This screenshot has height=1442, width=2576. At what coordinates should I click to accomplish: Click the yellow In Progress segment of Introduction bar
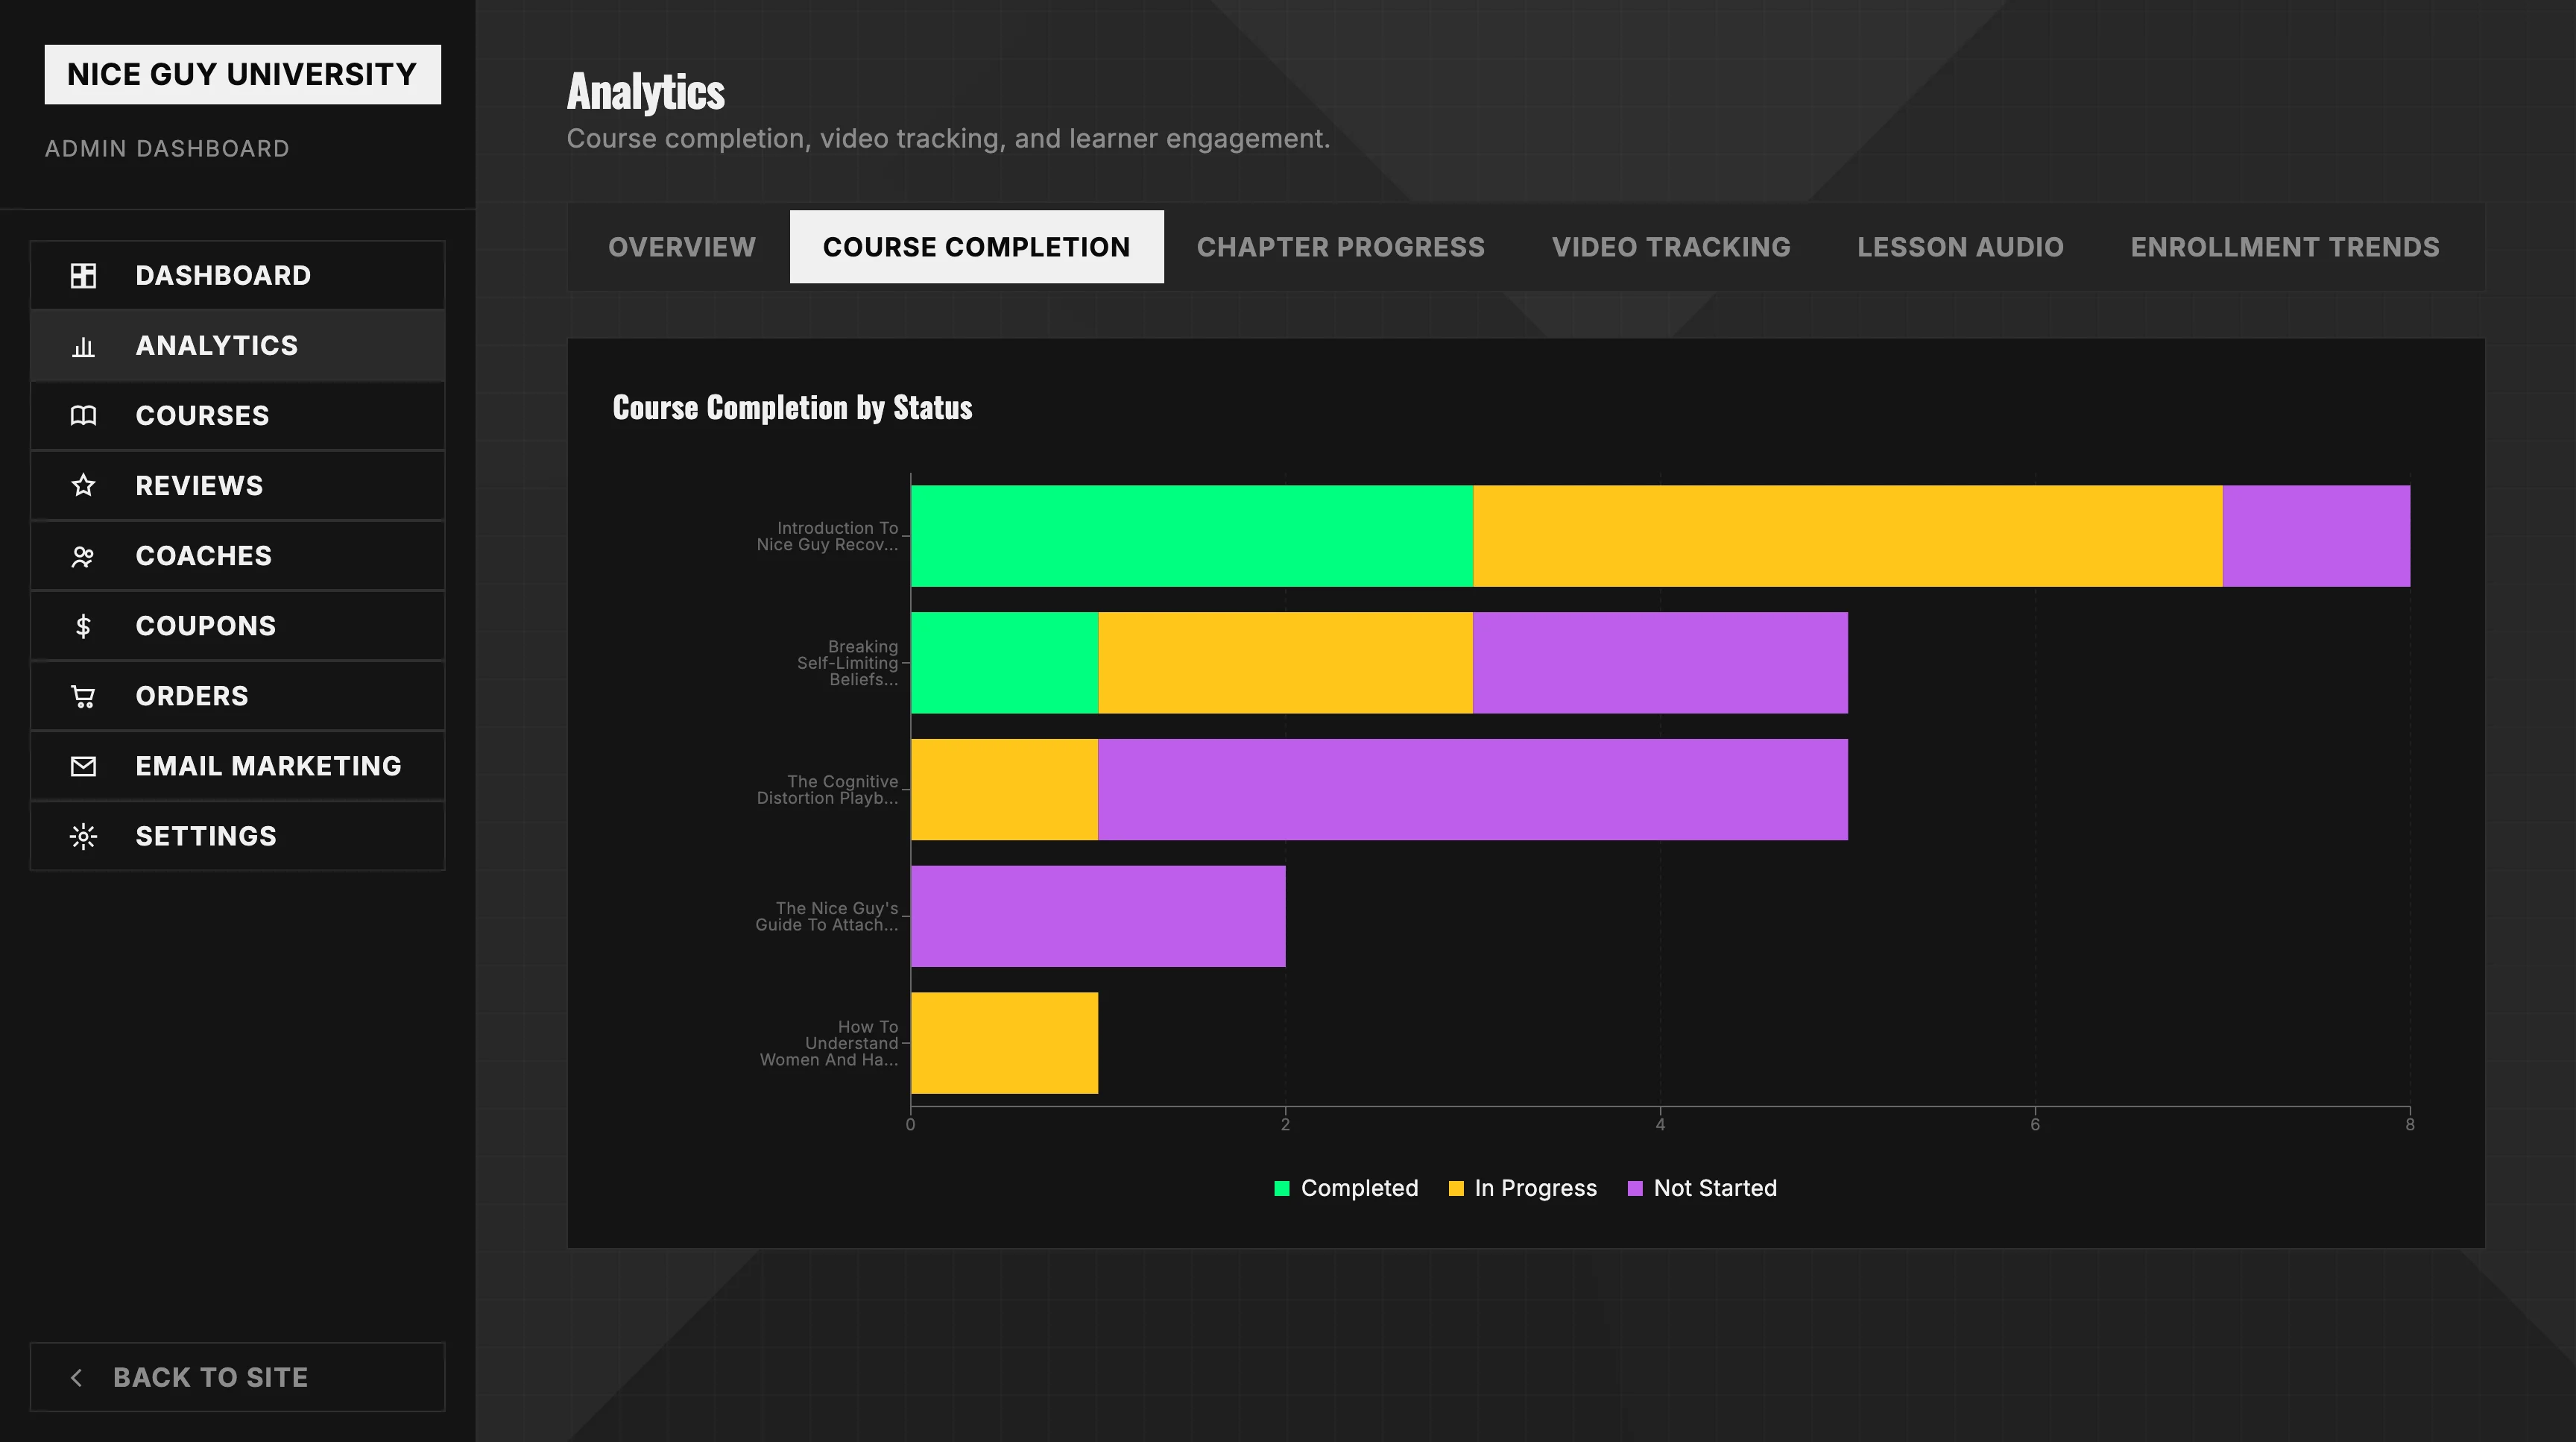coord(1848,536)
